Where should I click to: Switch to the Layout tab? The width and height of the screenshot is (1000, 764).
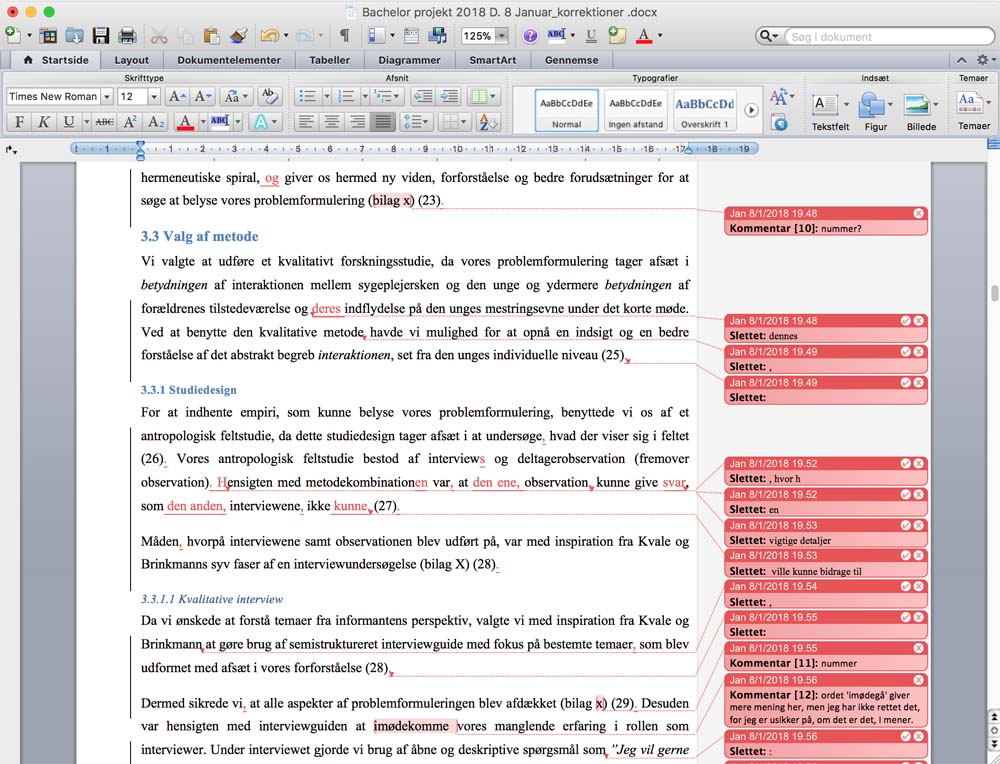(131, 60)
